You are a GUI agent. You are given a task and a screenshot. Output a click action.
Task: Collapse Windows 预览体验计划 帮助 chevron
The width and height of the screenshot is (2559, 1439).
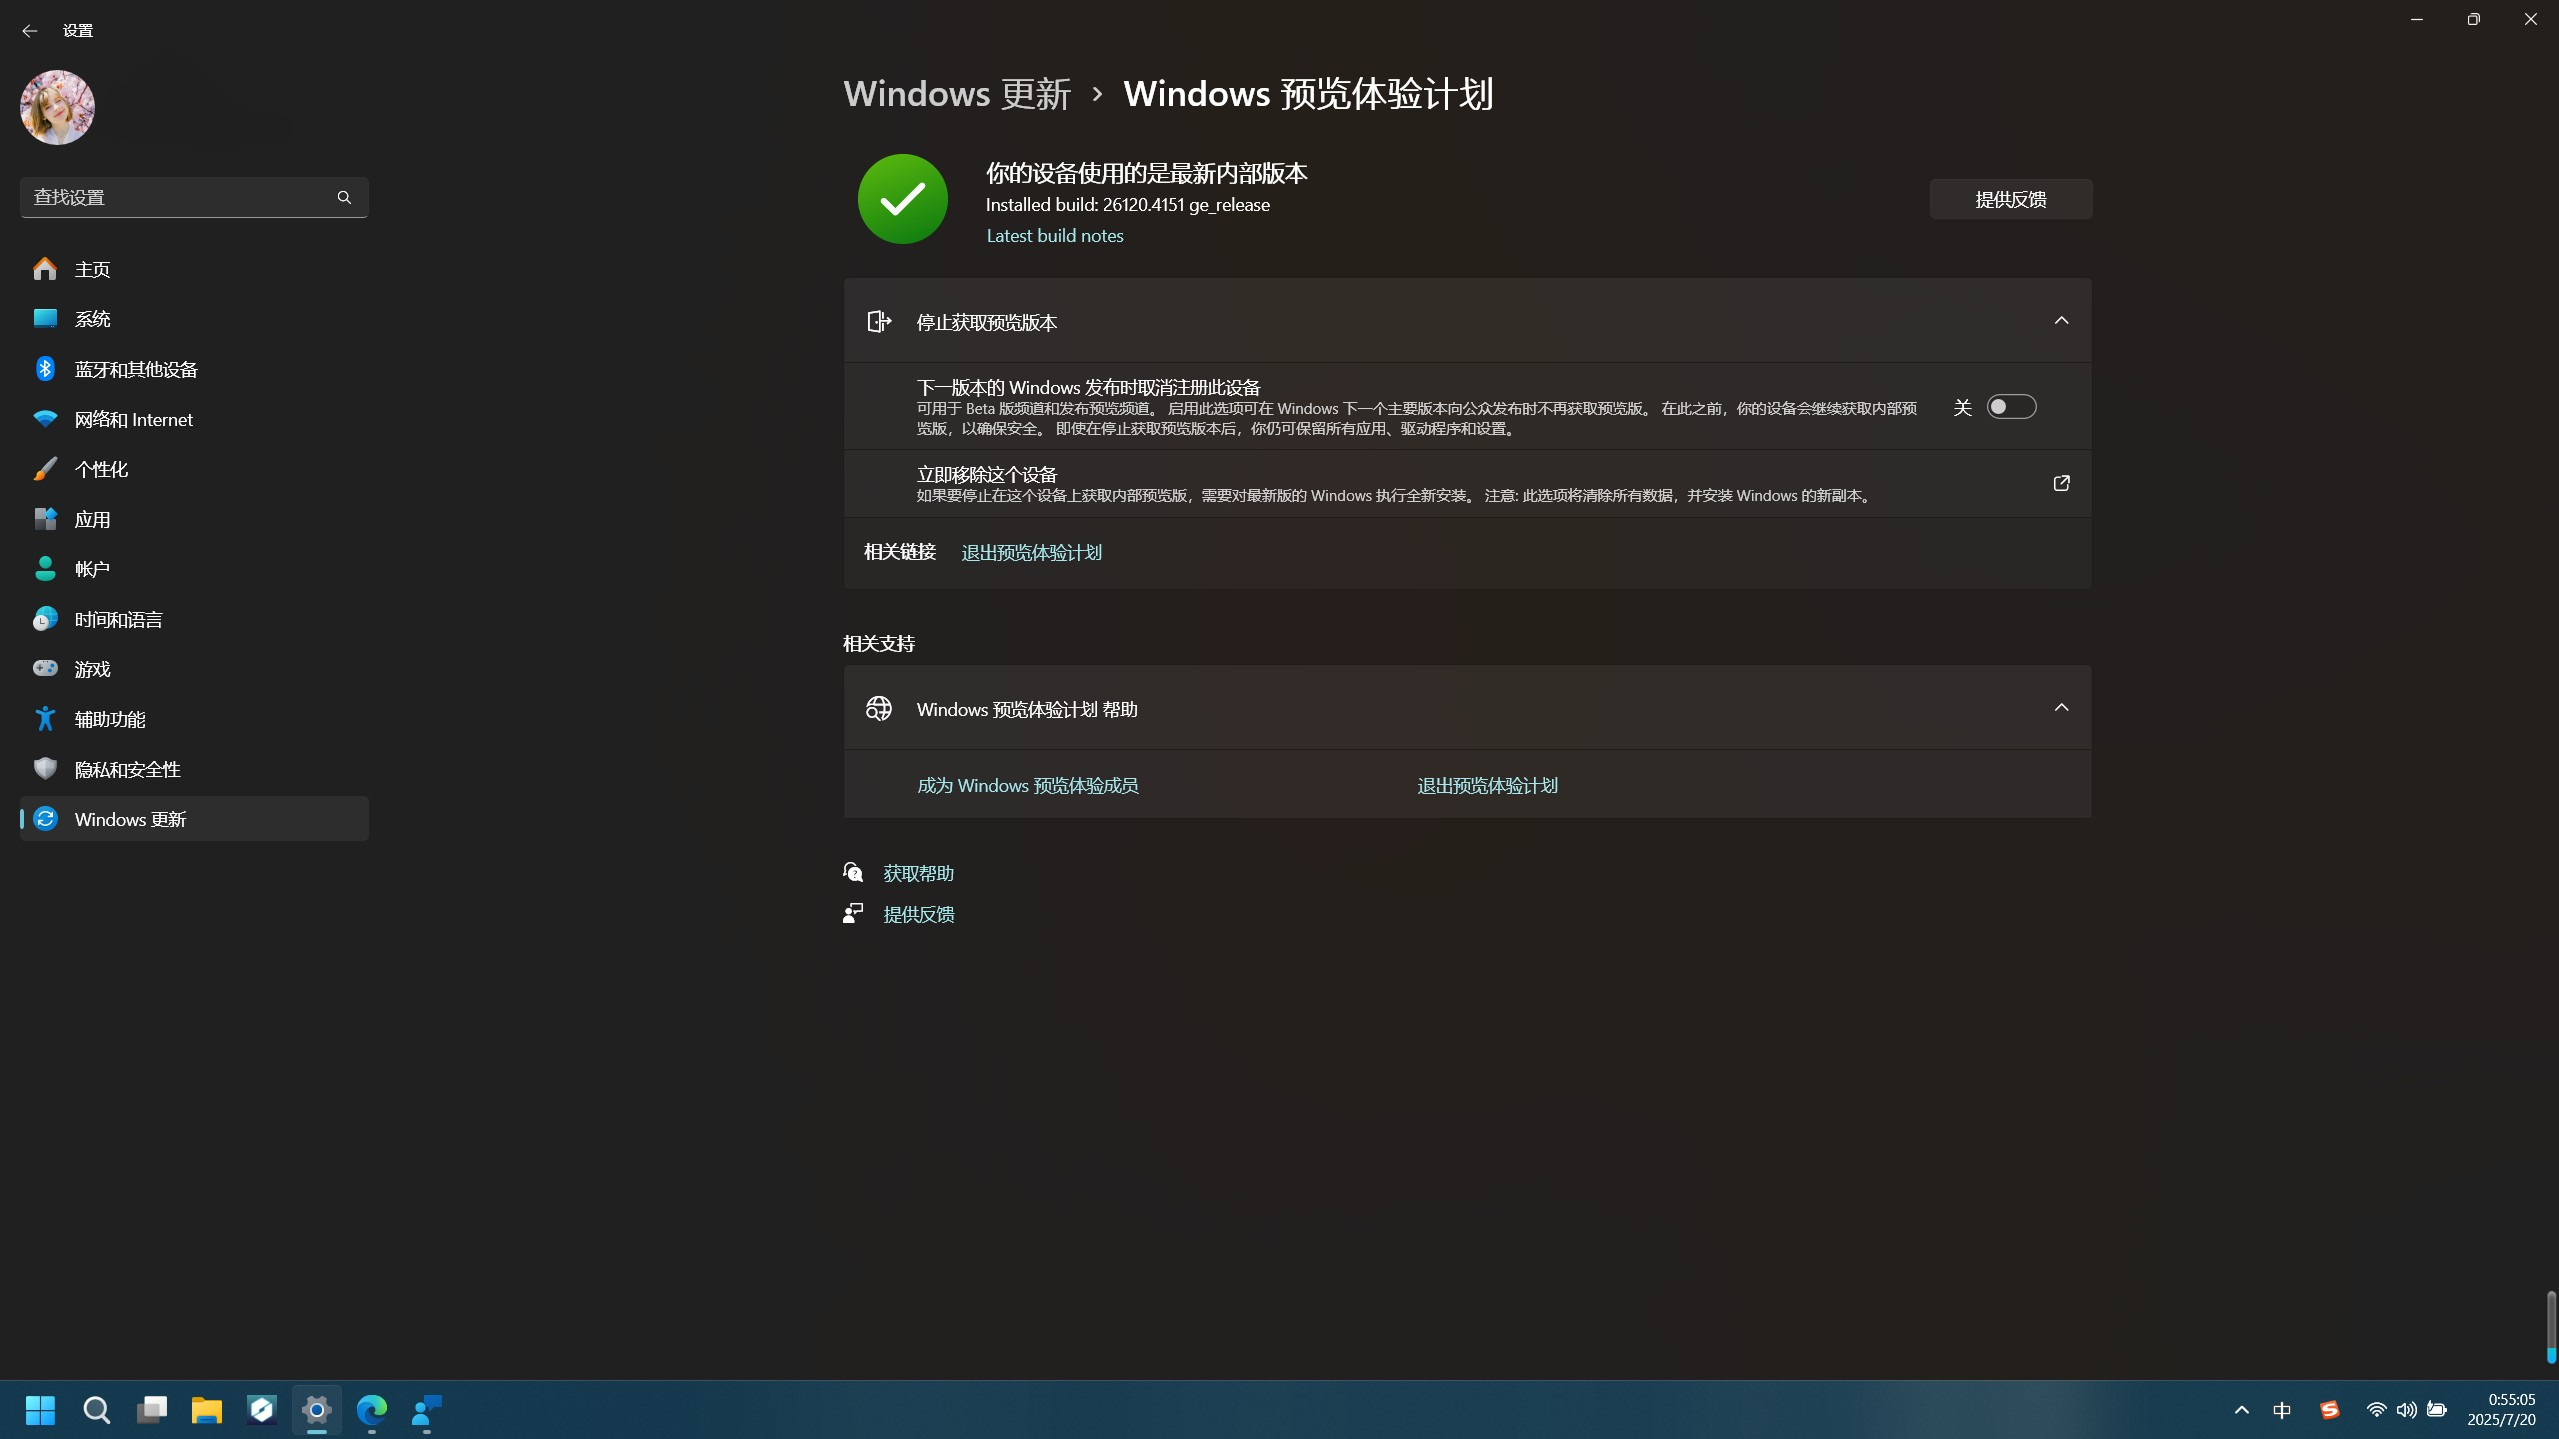[2061, 708]
